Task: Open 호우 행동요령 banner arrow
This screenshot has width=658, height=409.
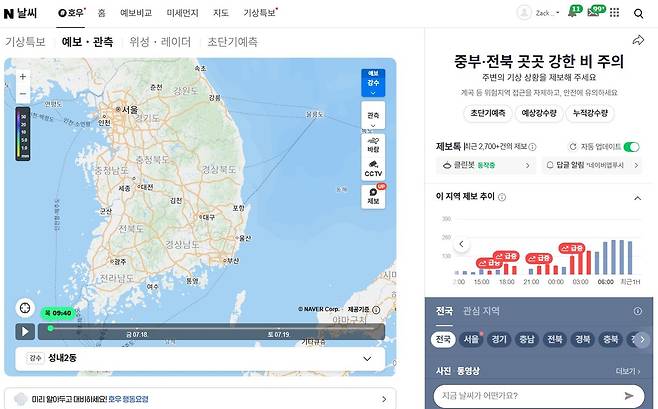Action: [384, 399]
